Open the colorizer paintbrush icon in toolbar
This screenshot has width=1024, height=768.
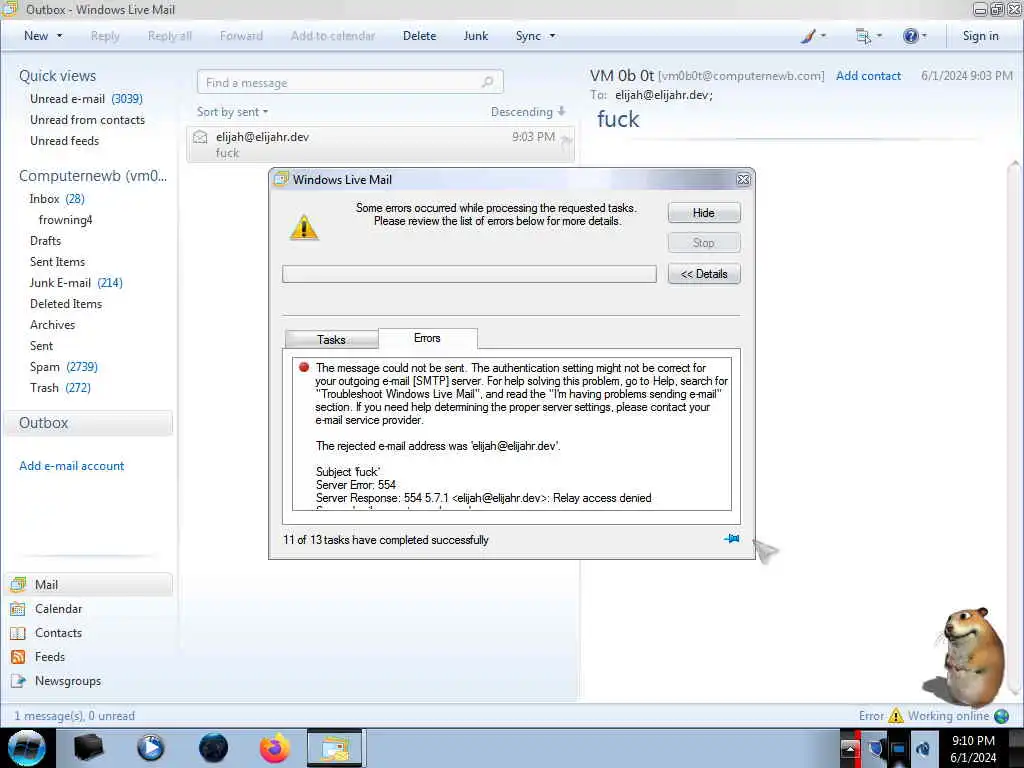[808, 36]
